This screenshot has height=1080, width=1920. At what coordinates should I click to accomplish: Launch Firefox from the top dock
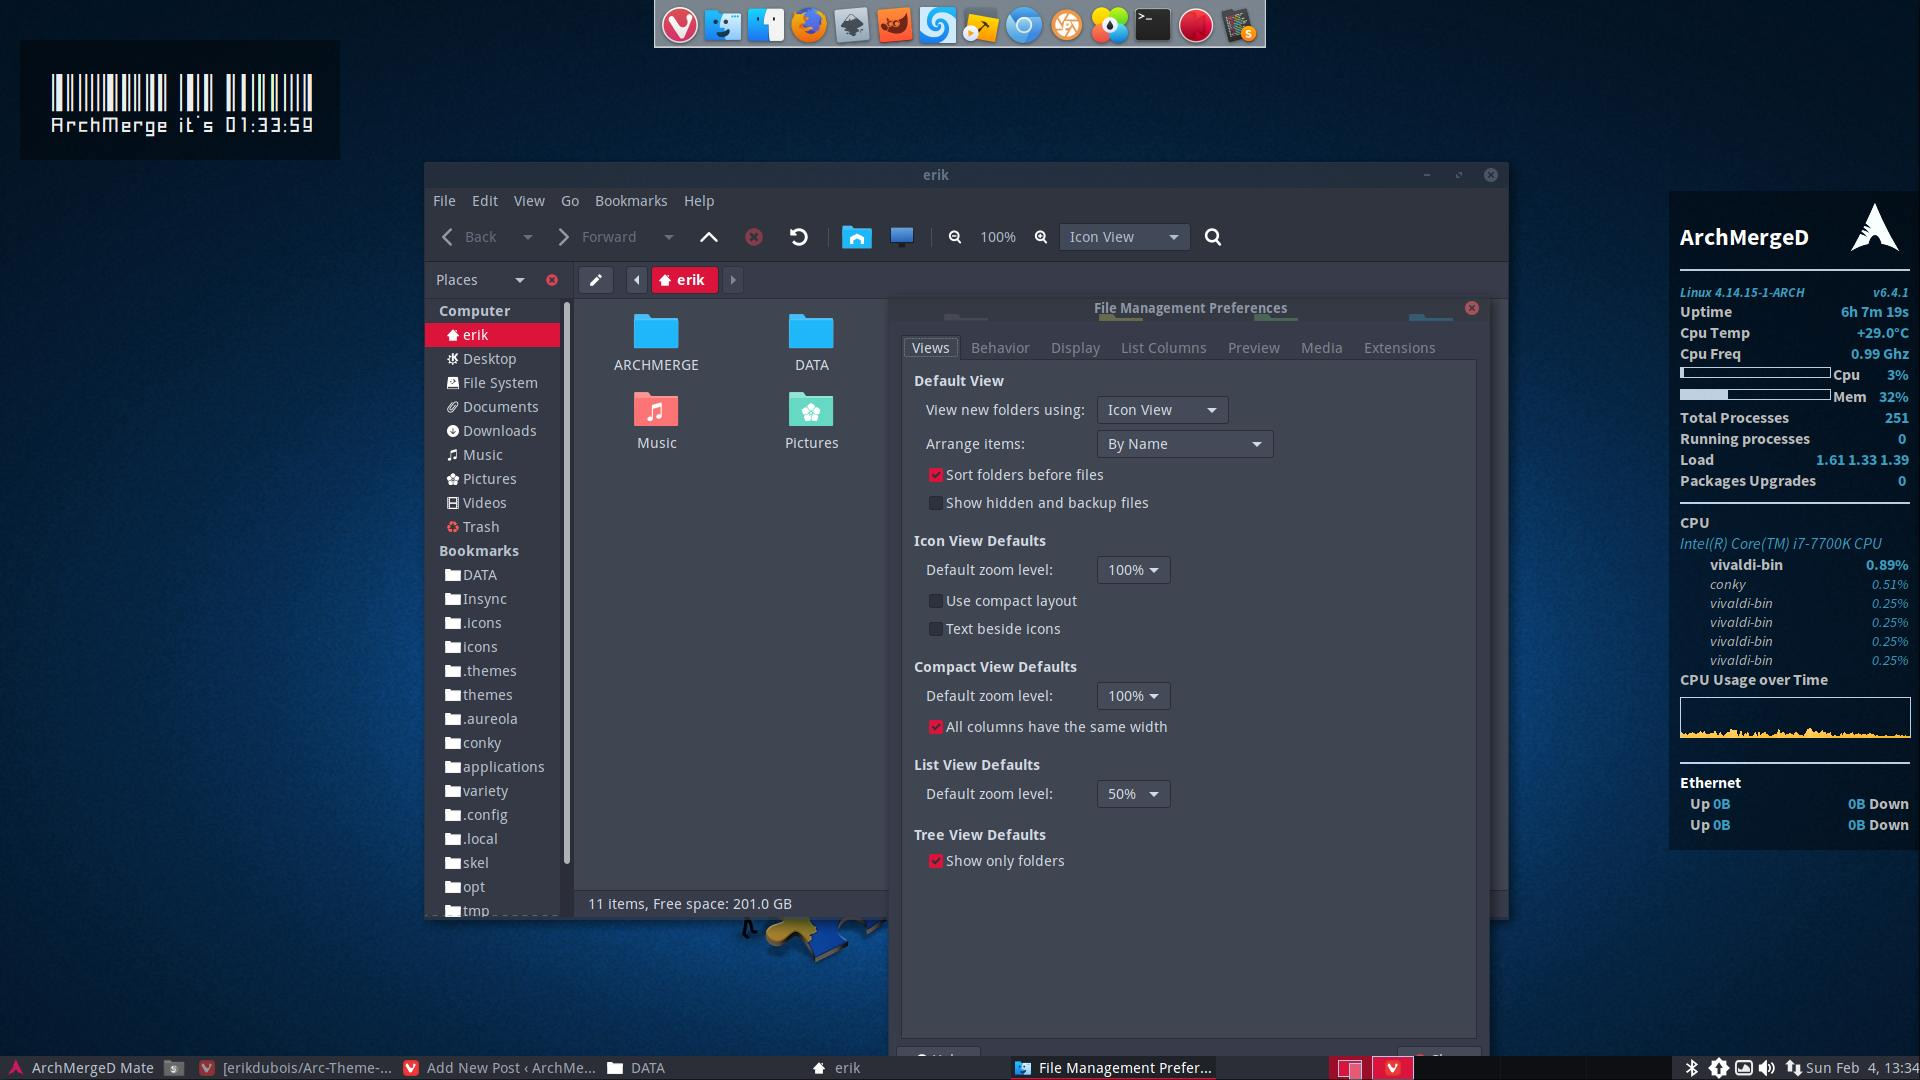(x=809, y=25)
